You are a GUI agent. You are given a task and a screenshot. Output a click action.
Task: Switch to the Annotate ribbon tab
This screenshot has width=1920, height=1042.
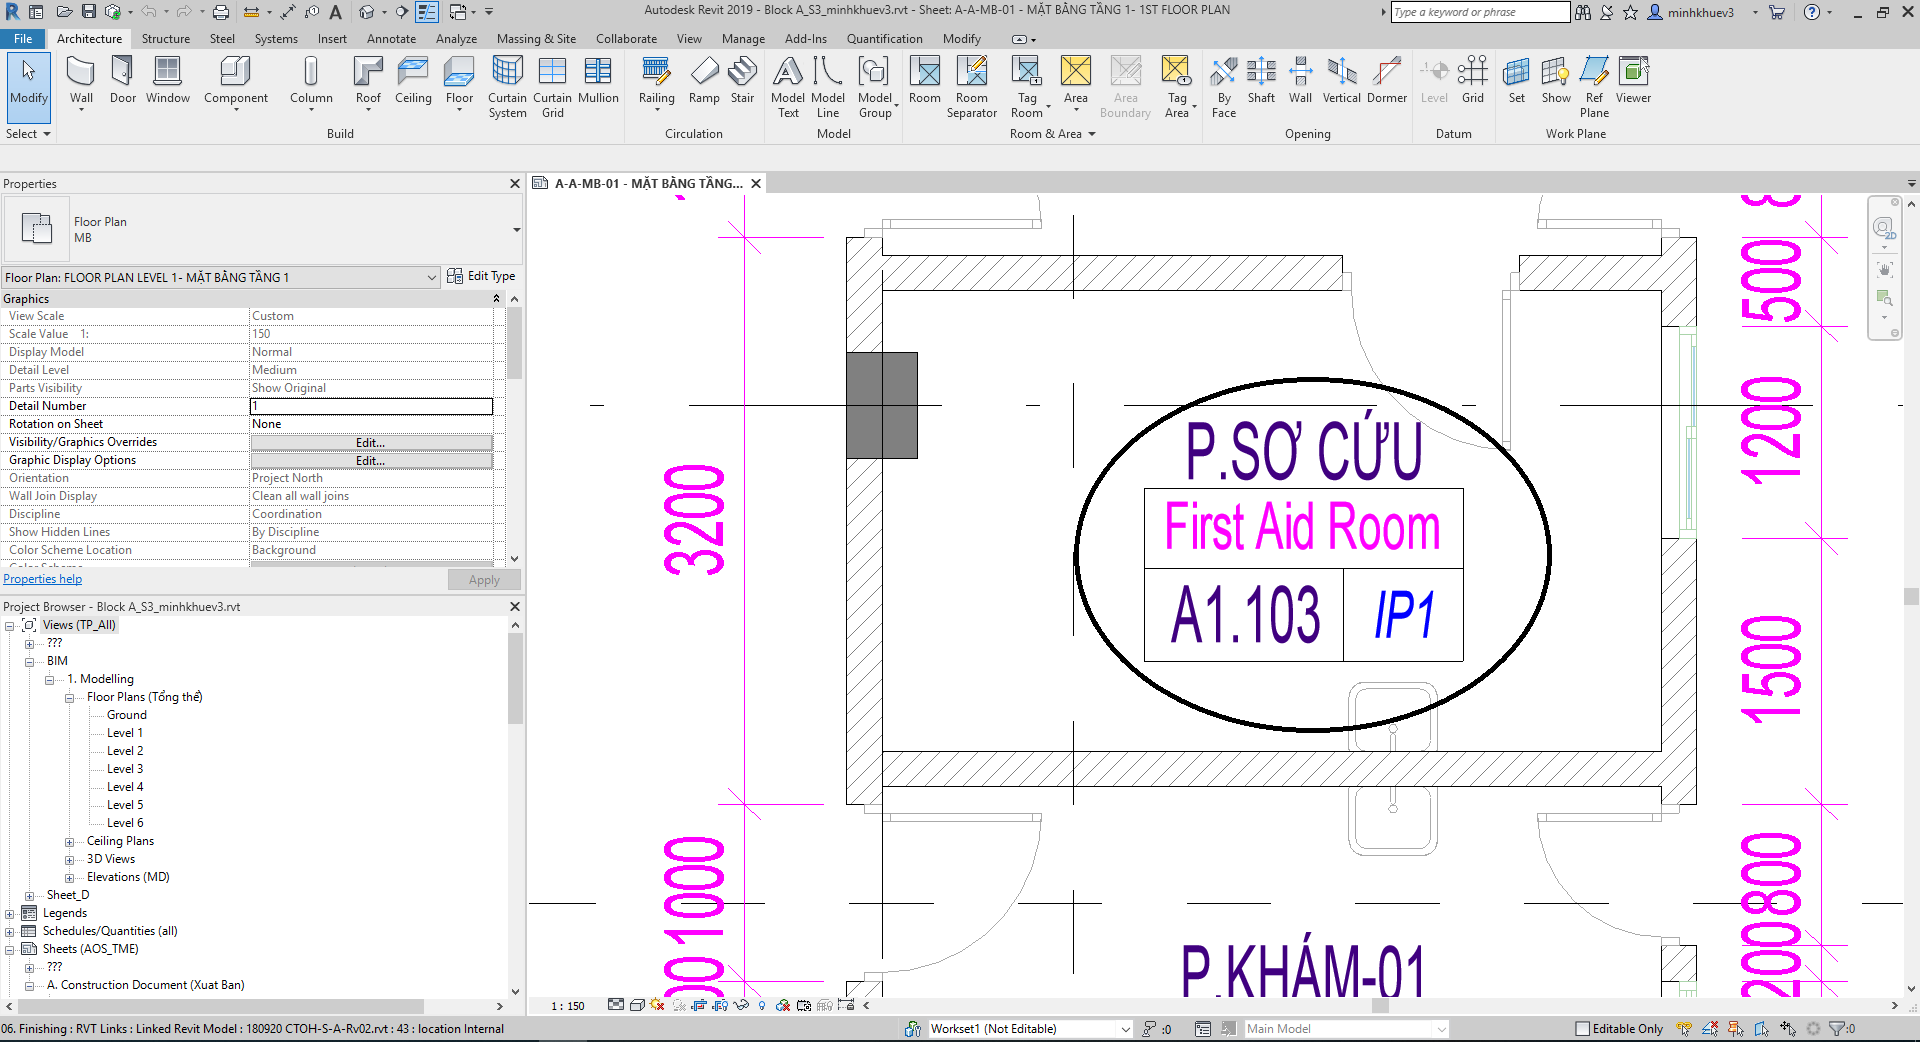[391, 39]
